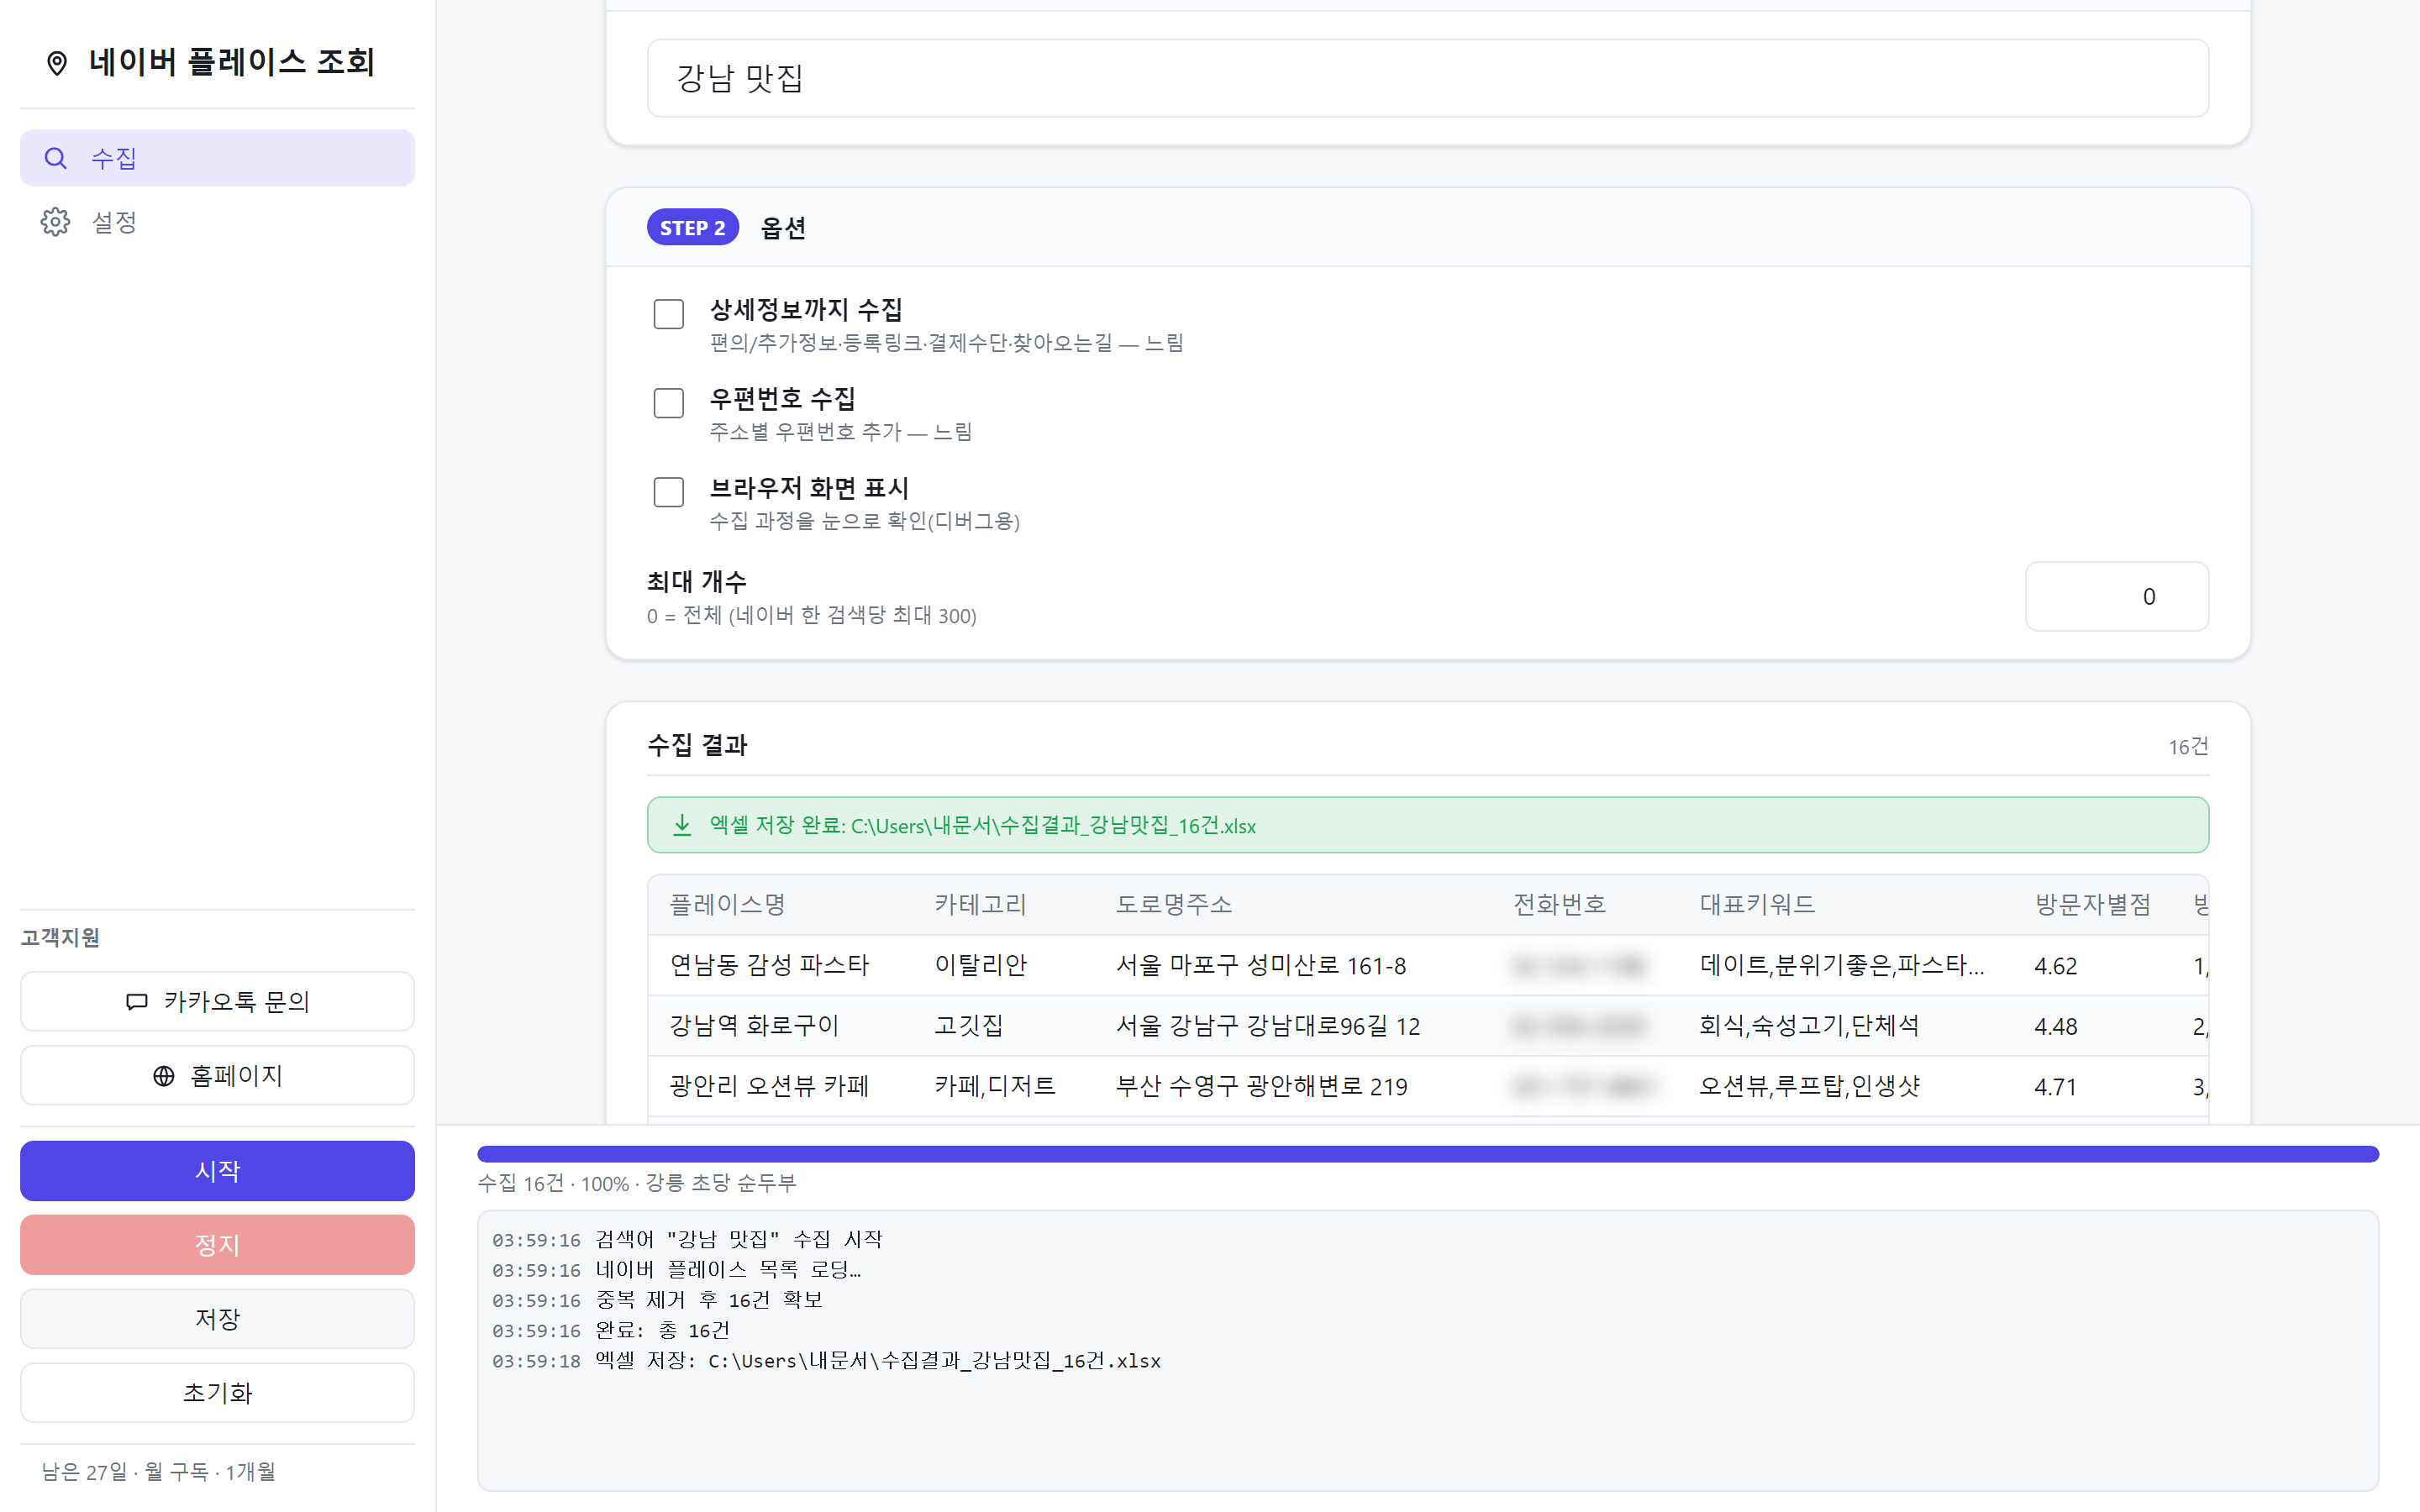Viewport: 2420px width, 1512px height.
Task: Click log line 네이버 플레이스 목록 로딩…
Action: click(x=728, y=1270)
